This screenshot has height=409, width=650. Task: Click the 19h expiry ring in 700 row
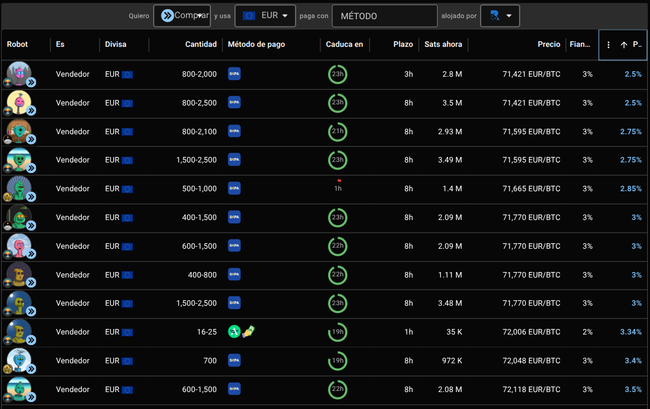point(337,361)
